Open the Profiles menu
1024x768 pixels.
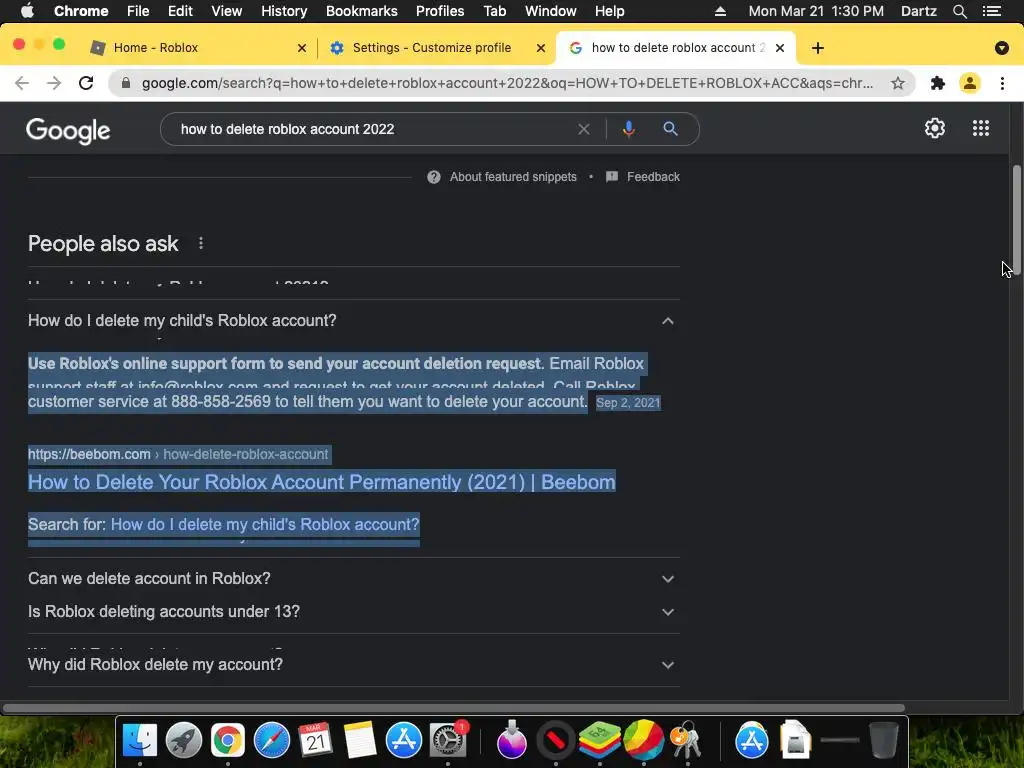pos(440,11)
